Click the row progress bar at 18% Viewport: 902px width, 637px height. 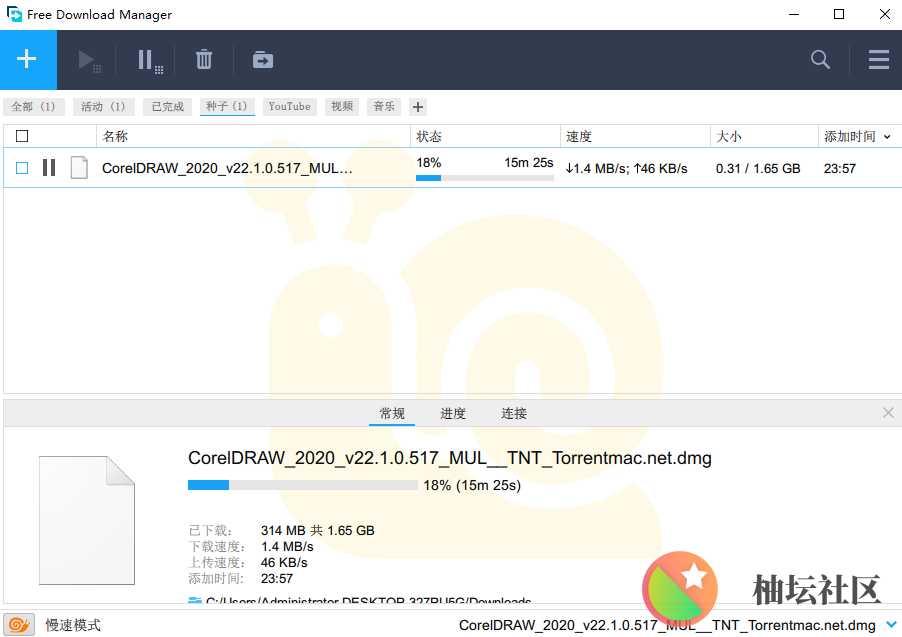(485, 178)
